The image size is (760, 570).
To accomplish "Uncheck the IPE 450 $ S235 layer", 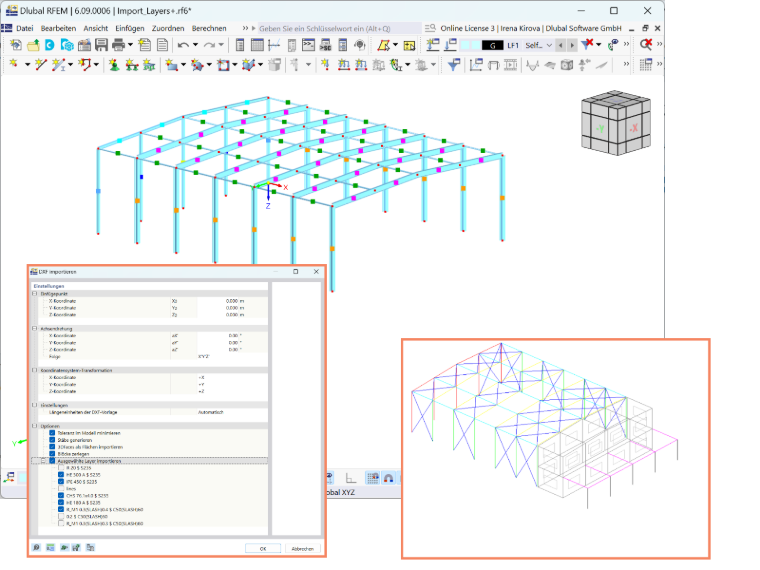I will [x=61, y=482].
